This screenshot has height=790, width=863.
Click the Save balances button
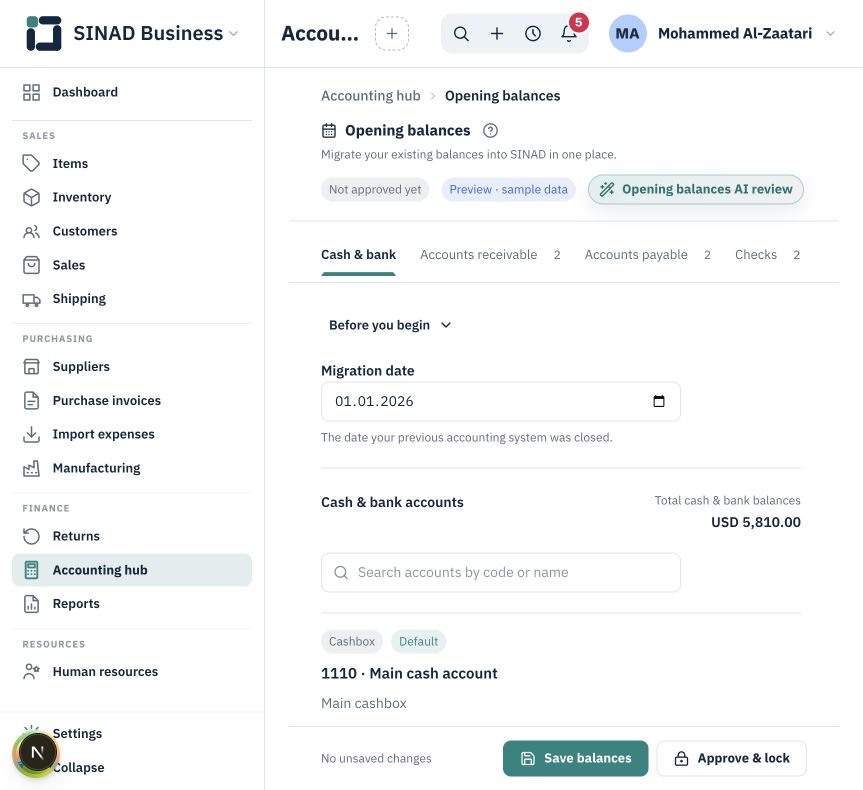pyautogui.click(x=575, y=759)
